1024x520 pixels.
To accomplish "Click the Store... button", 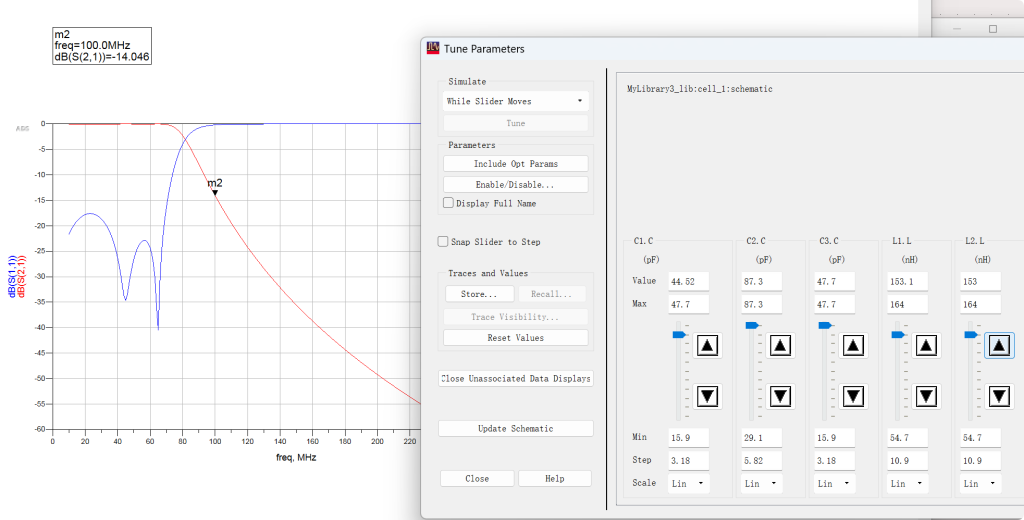I will tap(479, 294).
